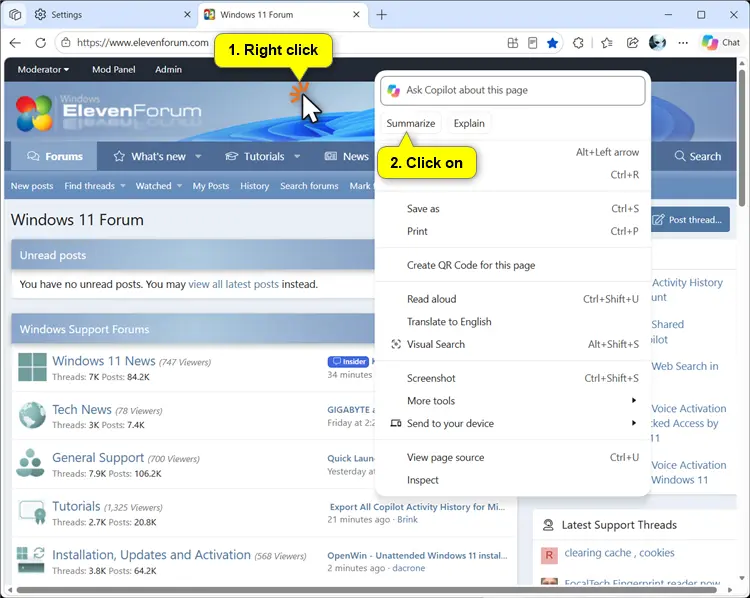The image size is (750, 598).
Task: Open the Favorites list icon
Action: (607, 43)
